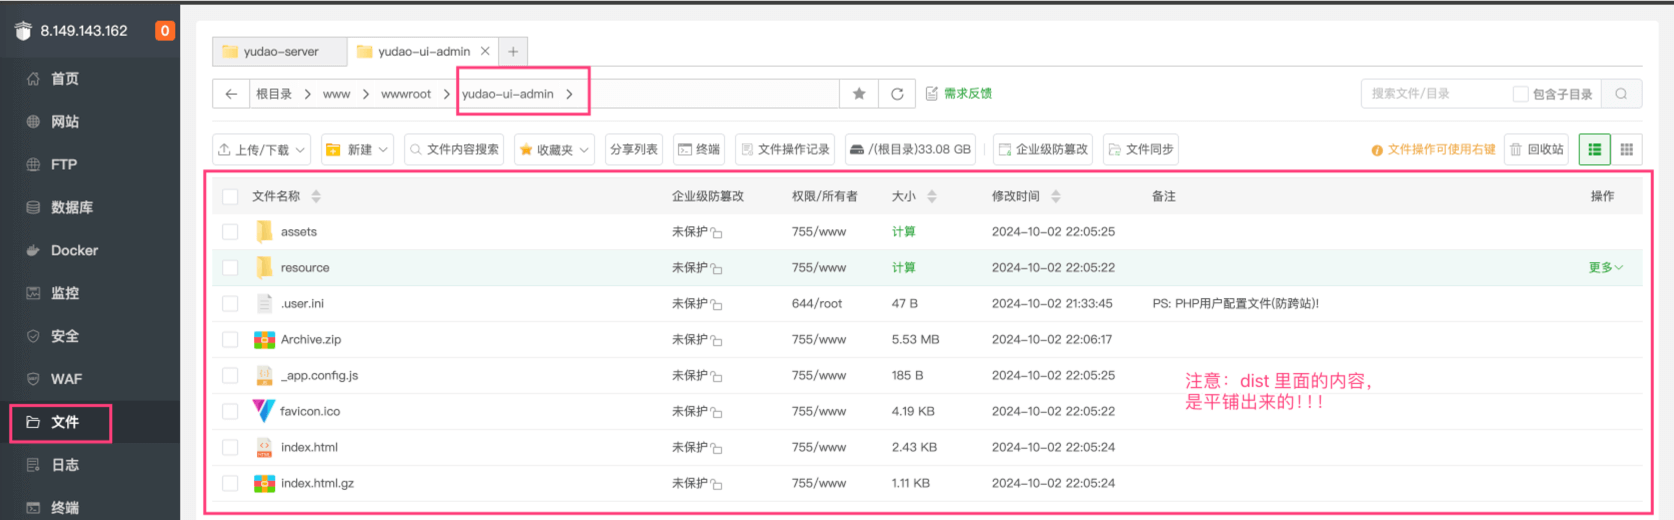This screenshot has height=520, width=1674.
Task: Open the recycle bin
Action: [x=1536, y=150]
